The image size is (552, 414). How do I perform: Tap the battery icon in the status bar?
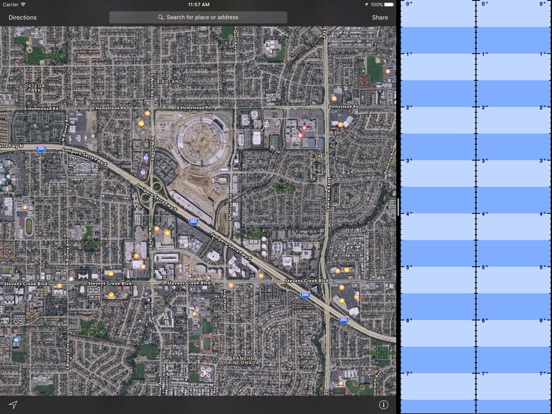pyautogui.click(x=389, y=5)
